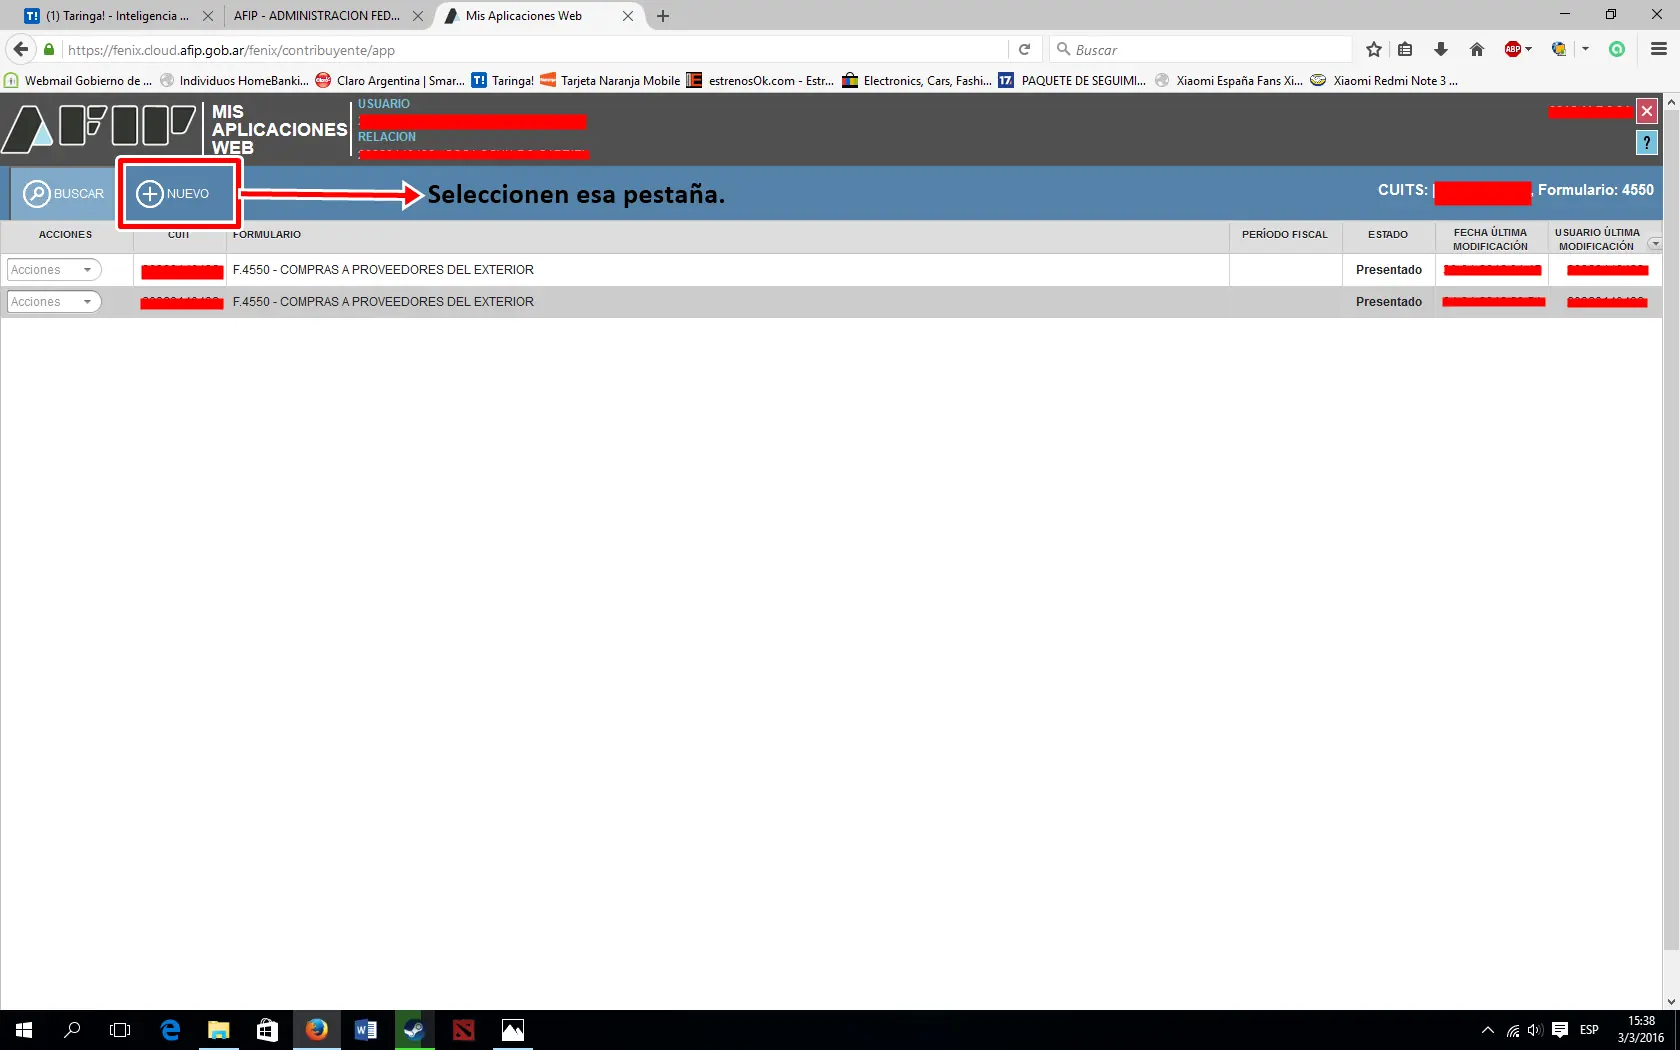Click the ACCIONES column header

66,235
